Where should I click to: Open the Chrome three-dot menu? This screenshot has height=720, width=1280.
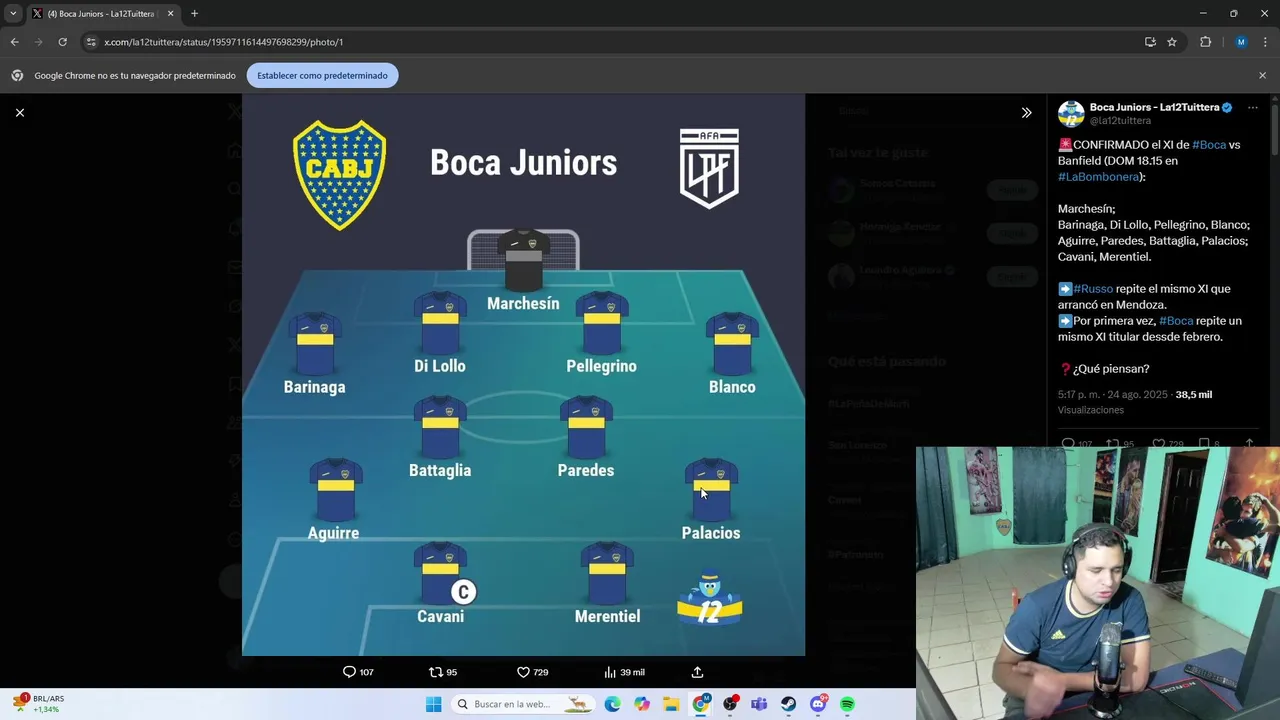[1264, 42]
